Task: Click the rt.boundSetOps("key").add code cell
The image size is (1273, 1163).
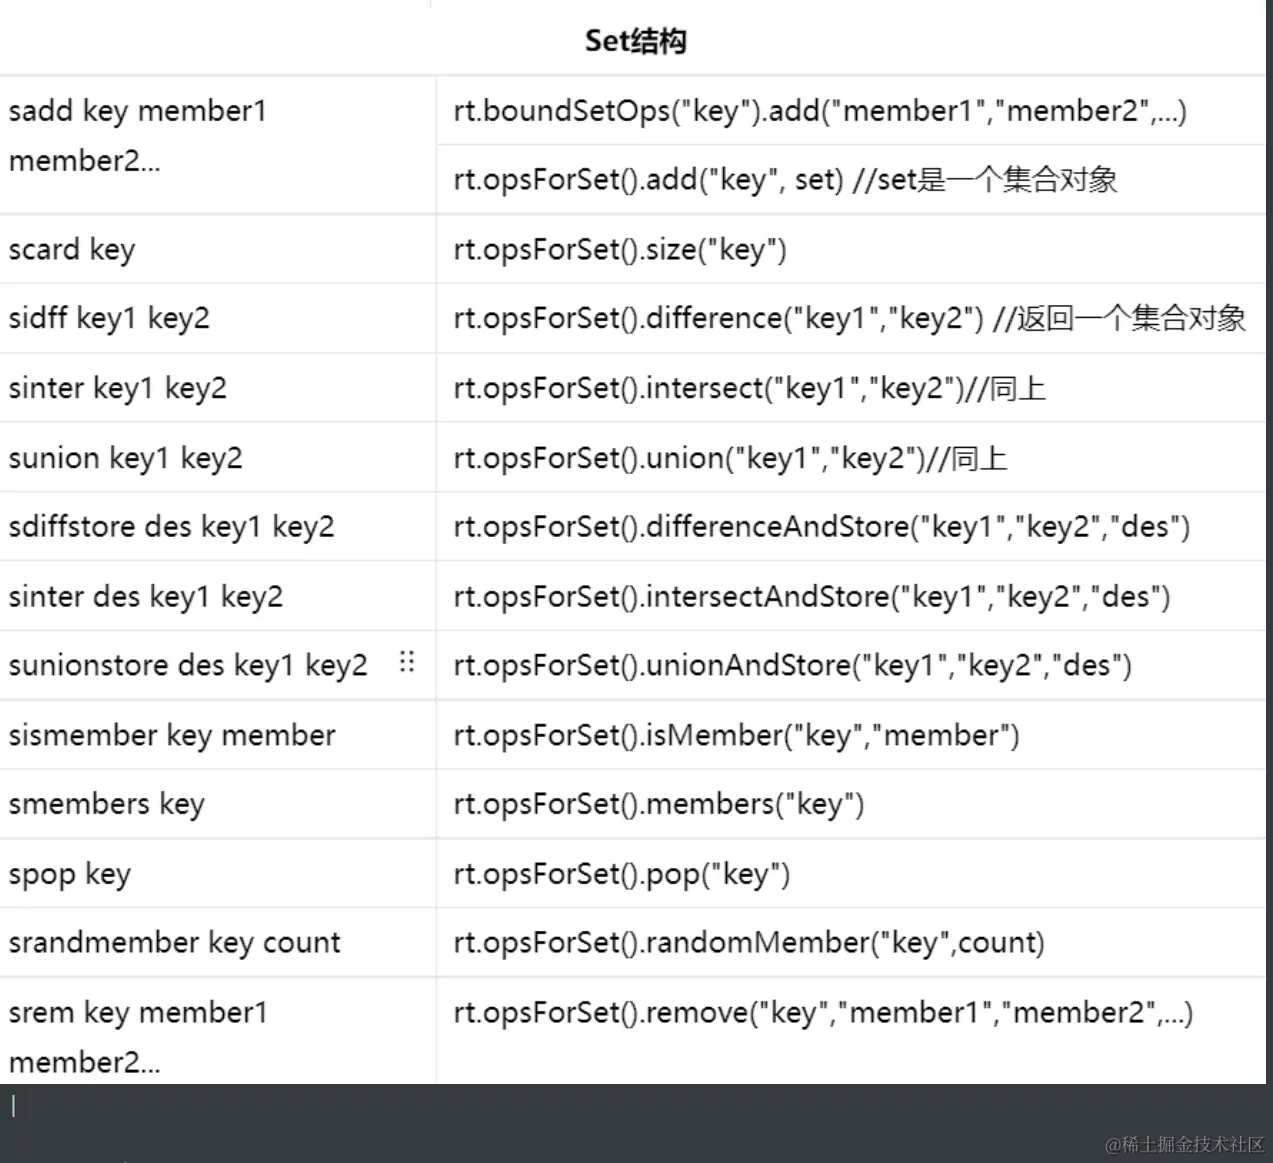Action: tap(820, 111)
